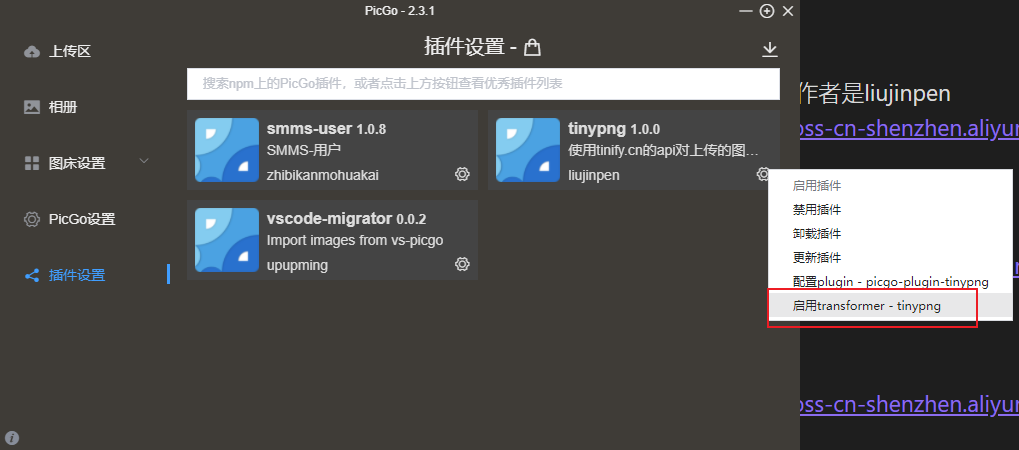Open settings gear for vscode-migrator plugin

(462, 264)
